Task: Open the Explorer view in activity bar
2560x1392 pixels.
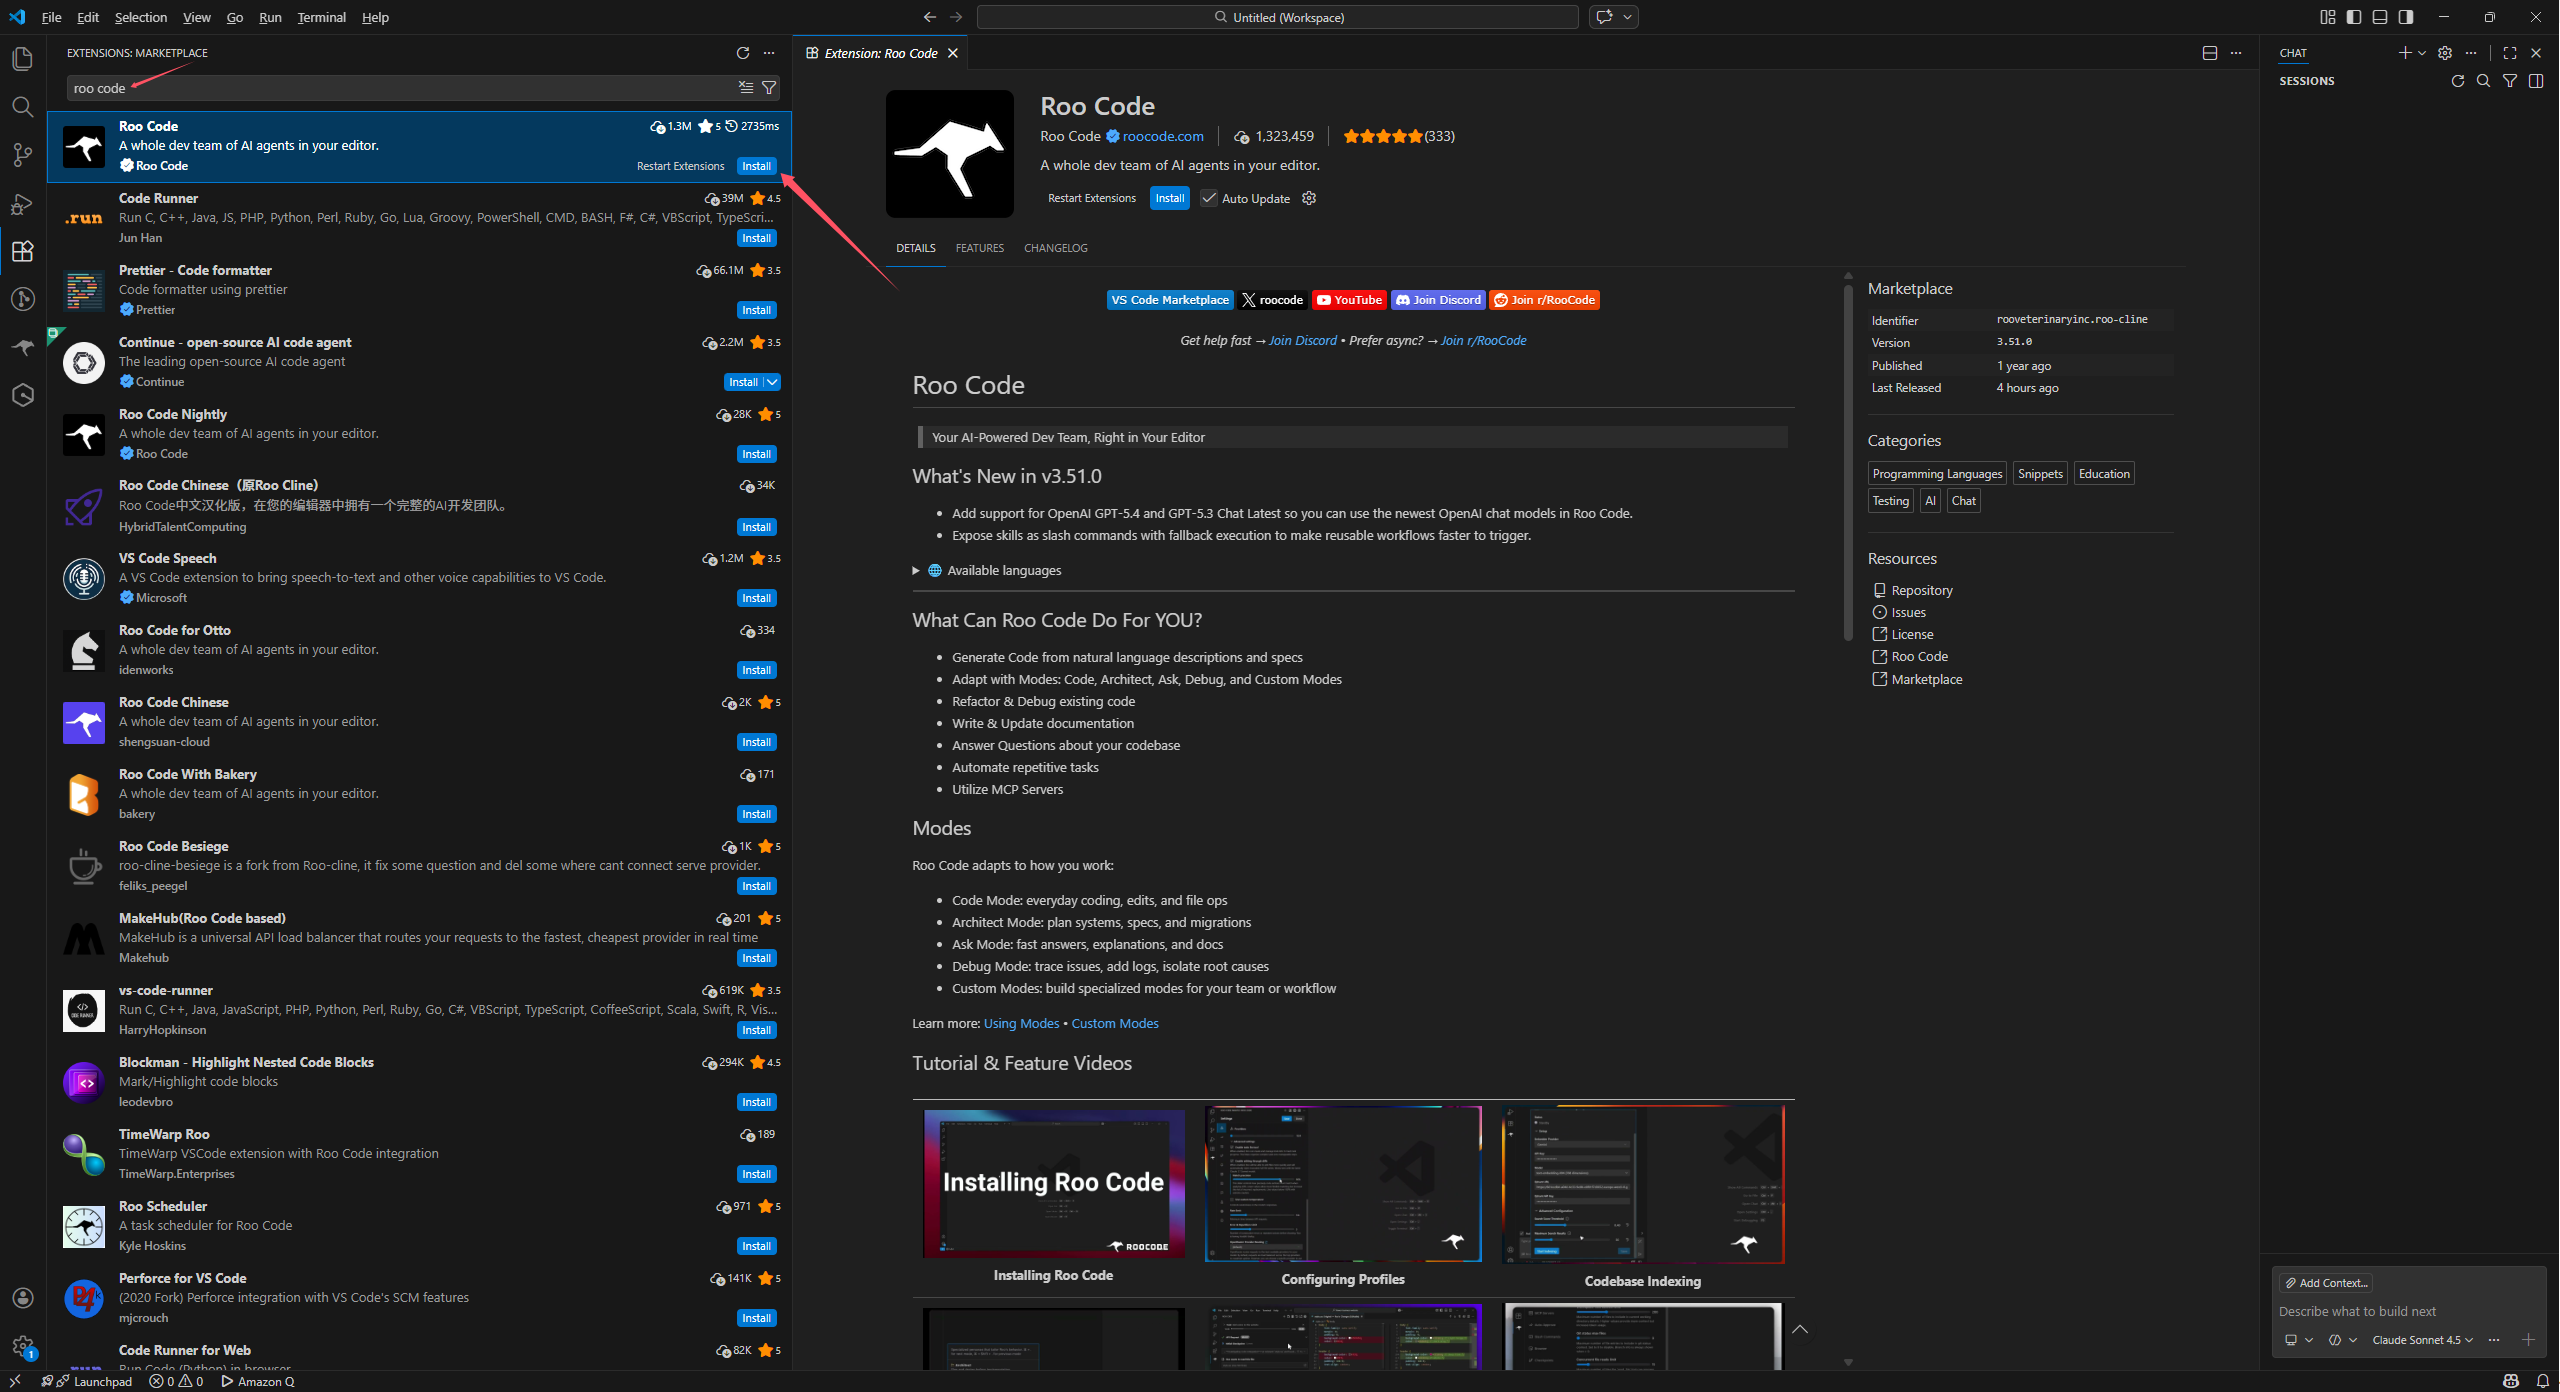Action: coord(22,59)
